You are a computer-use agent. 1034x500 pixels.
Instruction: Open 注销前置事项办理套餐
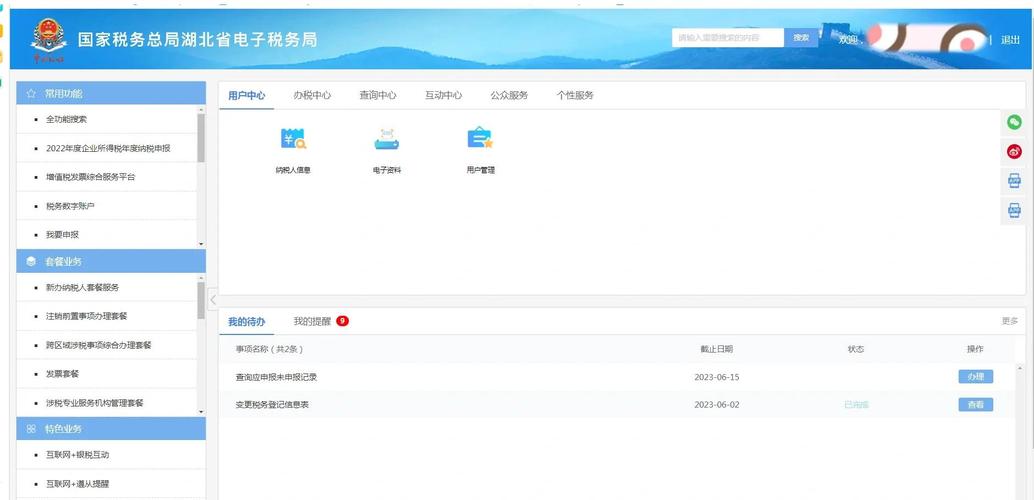(86, 316)
